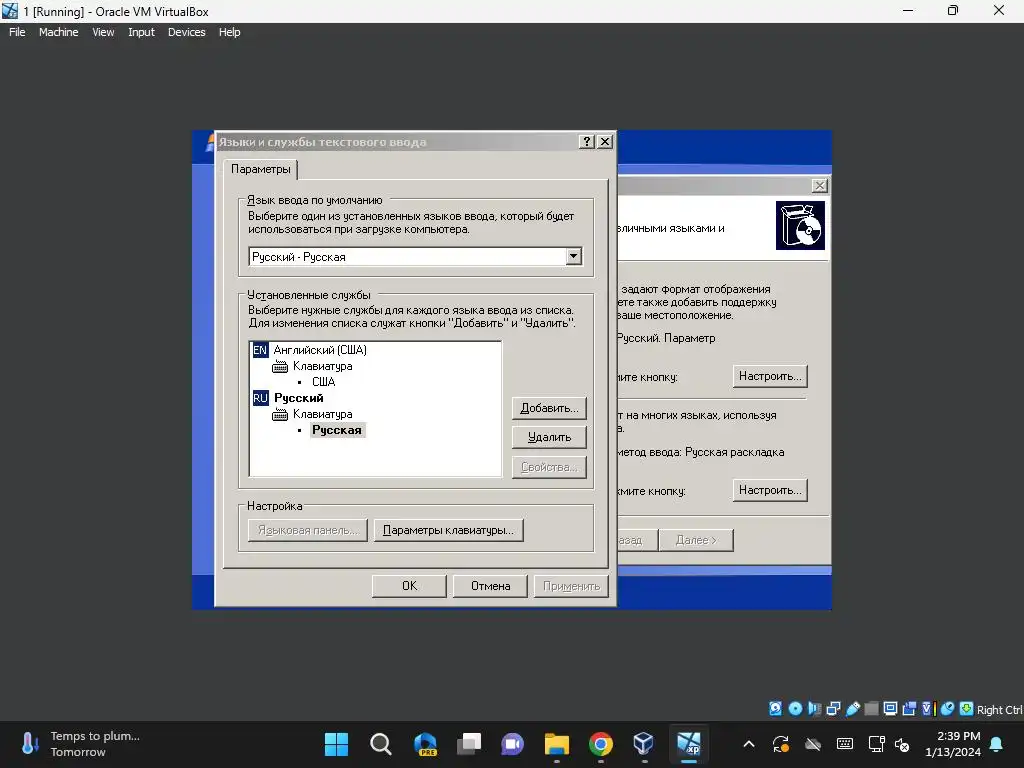Click upper Настроить... button in background window
The height and width of the screenshot is (768, 1024).
770,376
